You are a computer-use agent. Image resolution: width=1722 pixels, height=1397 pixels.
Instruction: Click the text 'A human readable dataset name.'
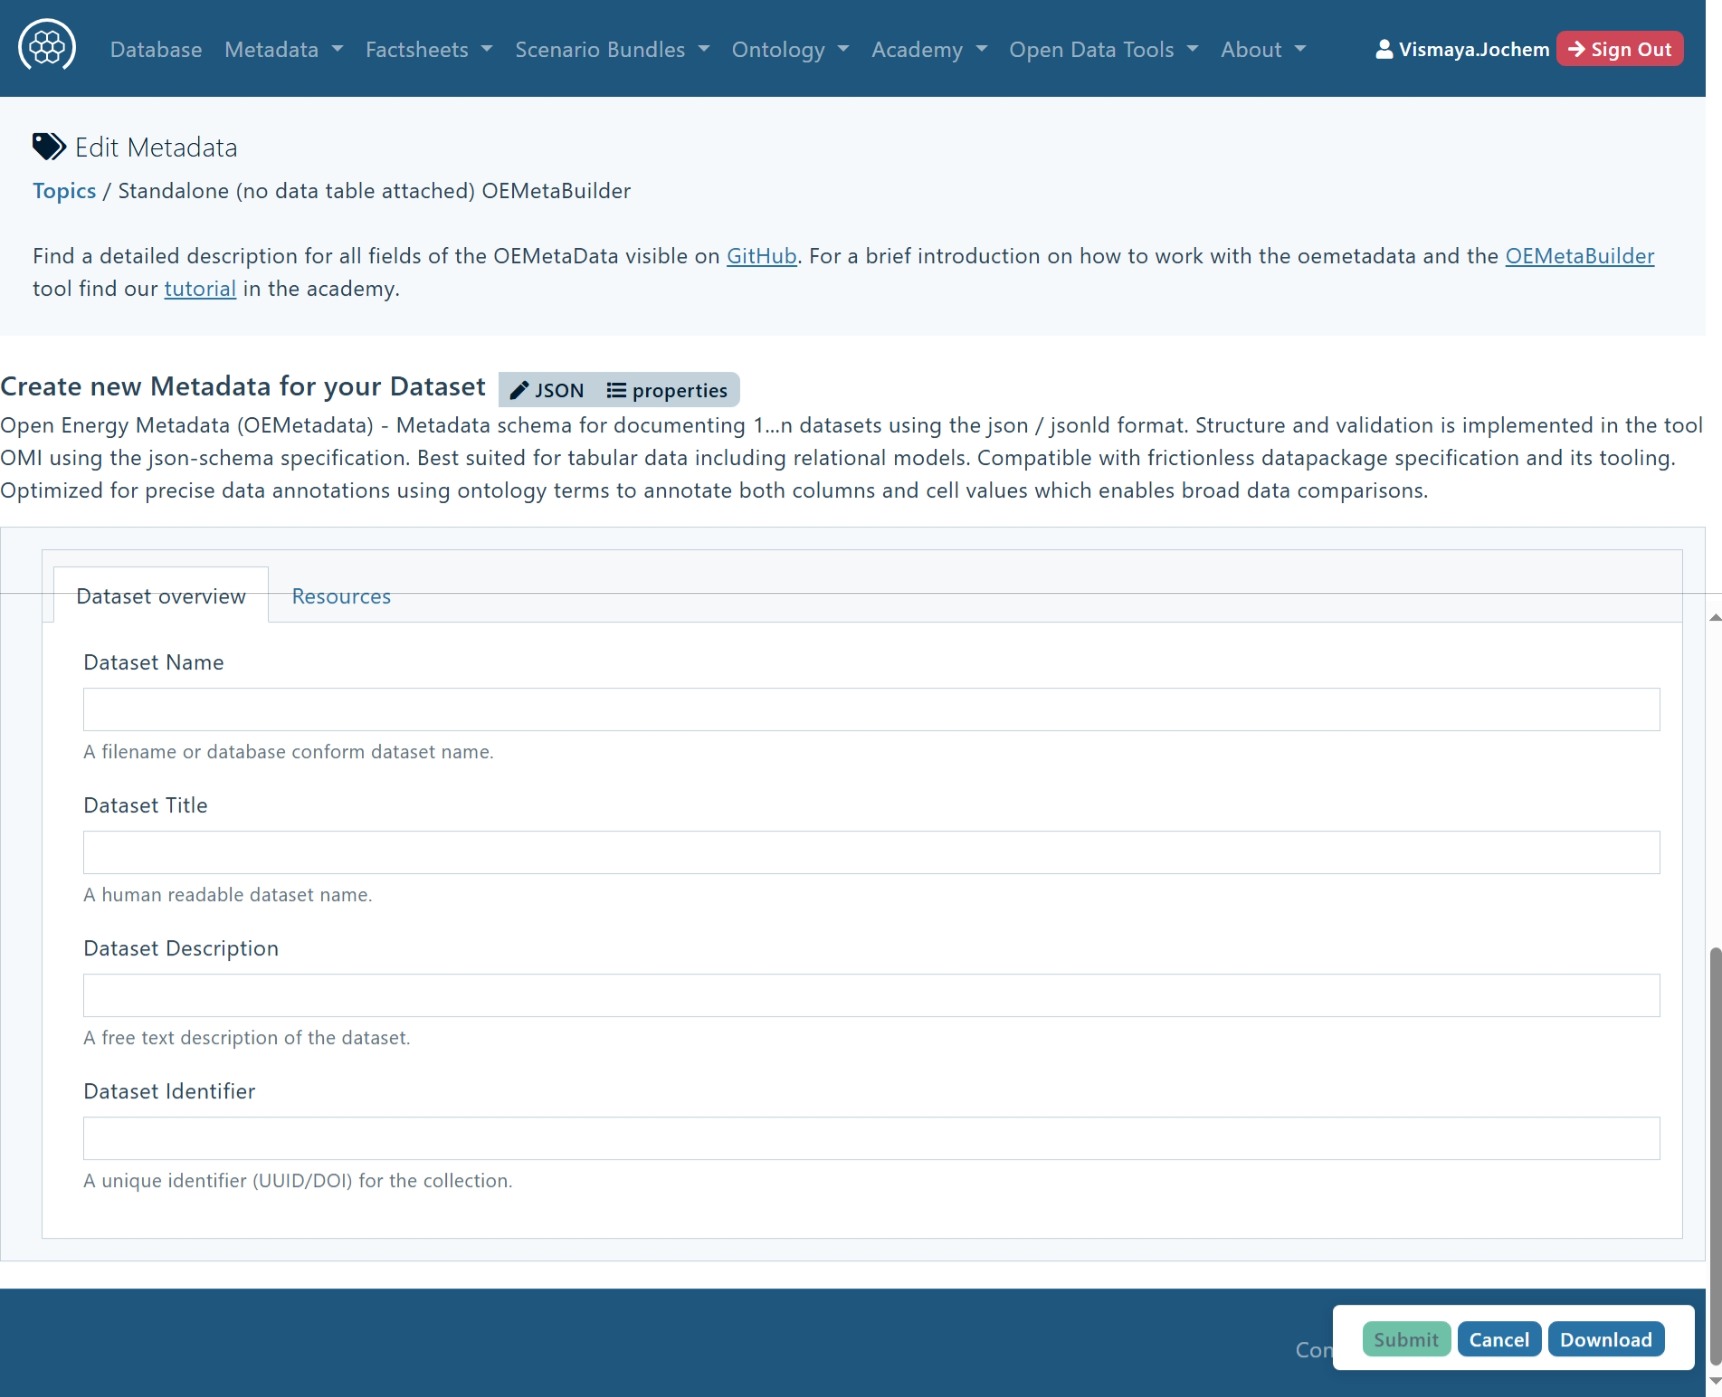pyautogui.click(x=228, y=895)
